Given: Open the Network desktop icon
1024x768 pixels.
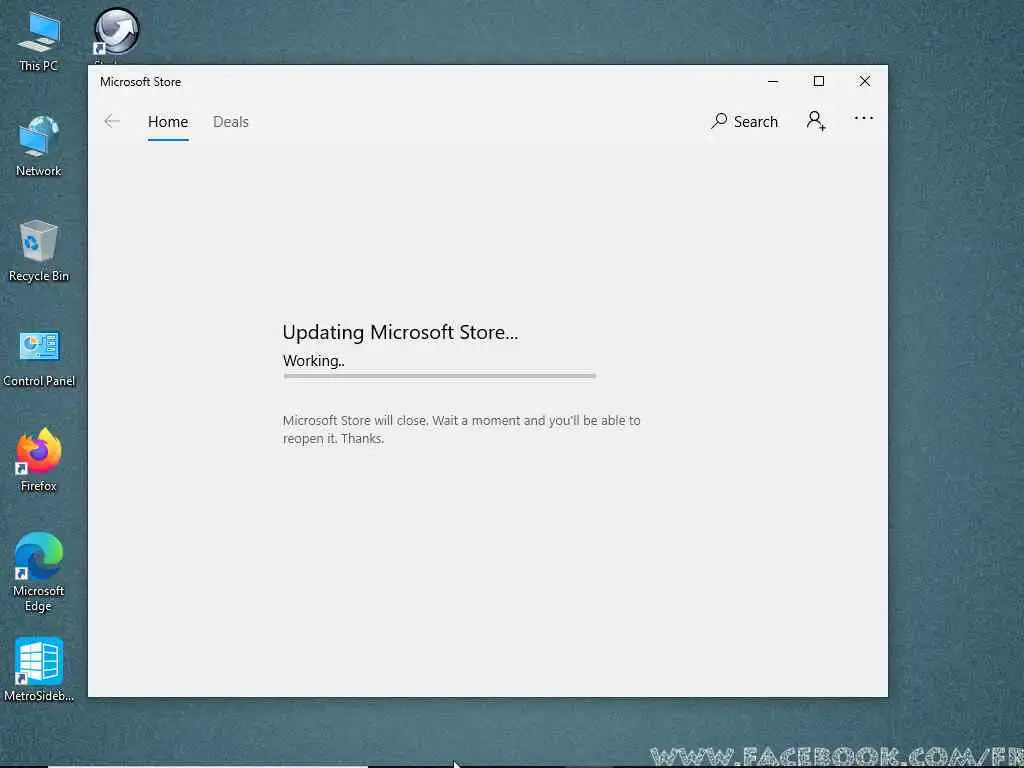Looking at the screenshot, I should (x=39, y=146).
